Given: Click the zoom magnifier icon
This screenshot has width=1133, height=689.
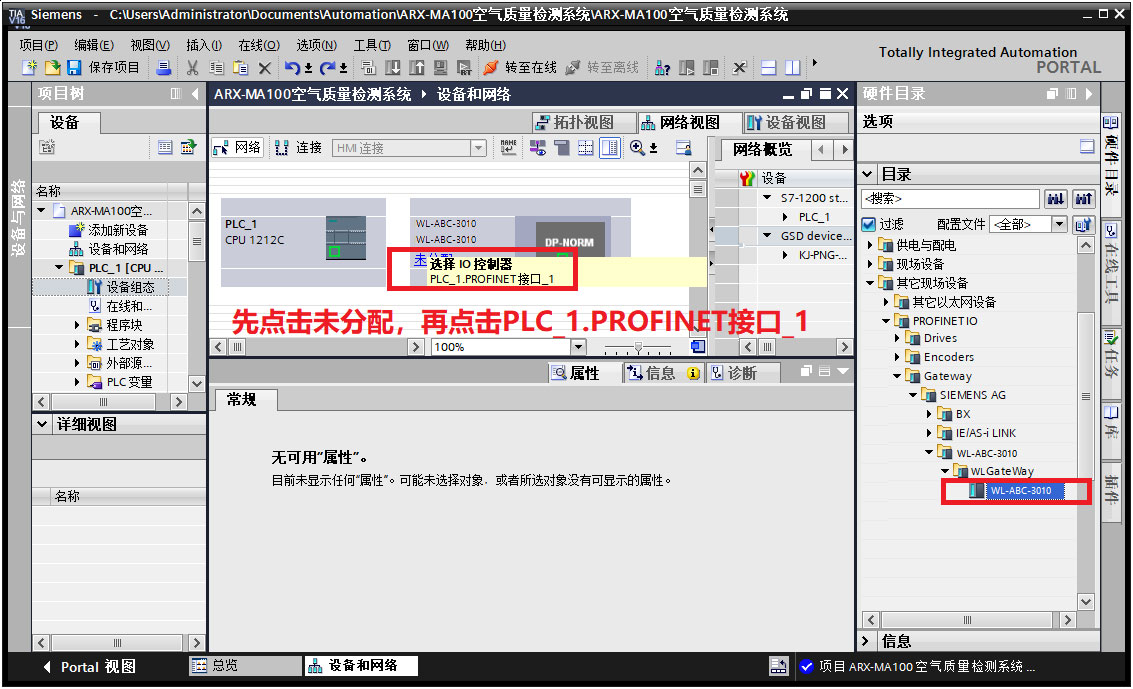Looking at the screenshot, I should tap(637, 147).
